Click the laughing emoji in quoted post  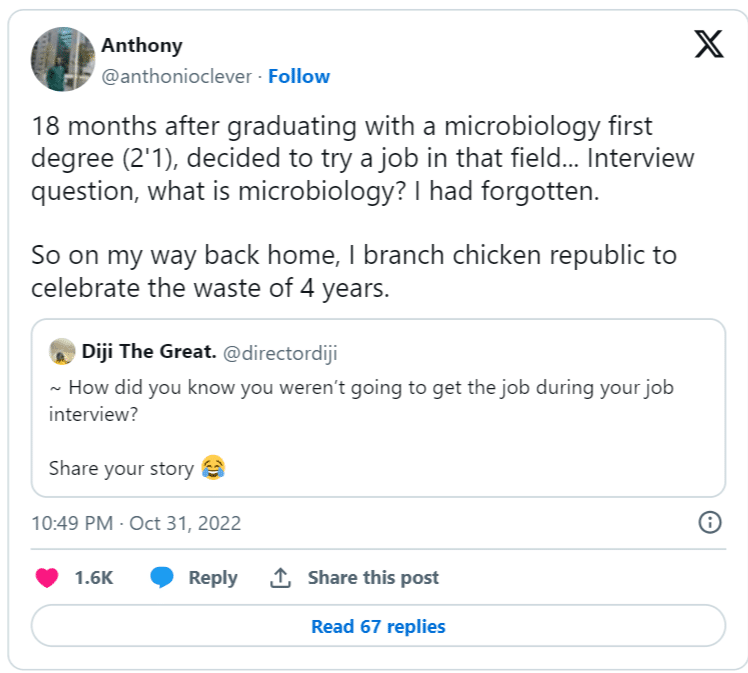pyautogui.click(x=212, y=467)
